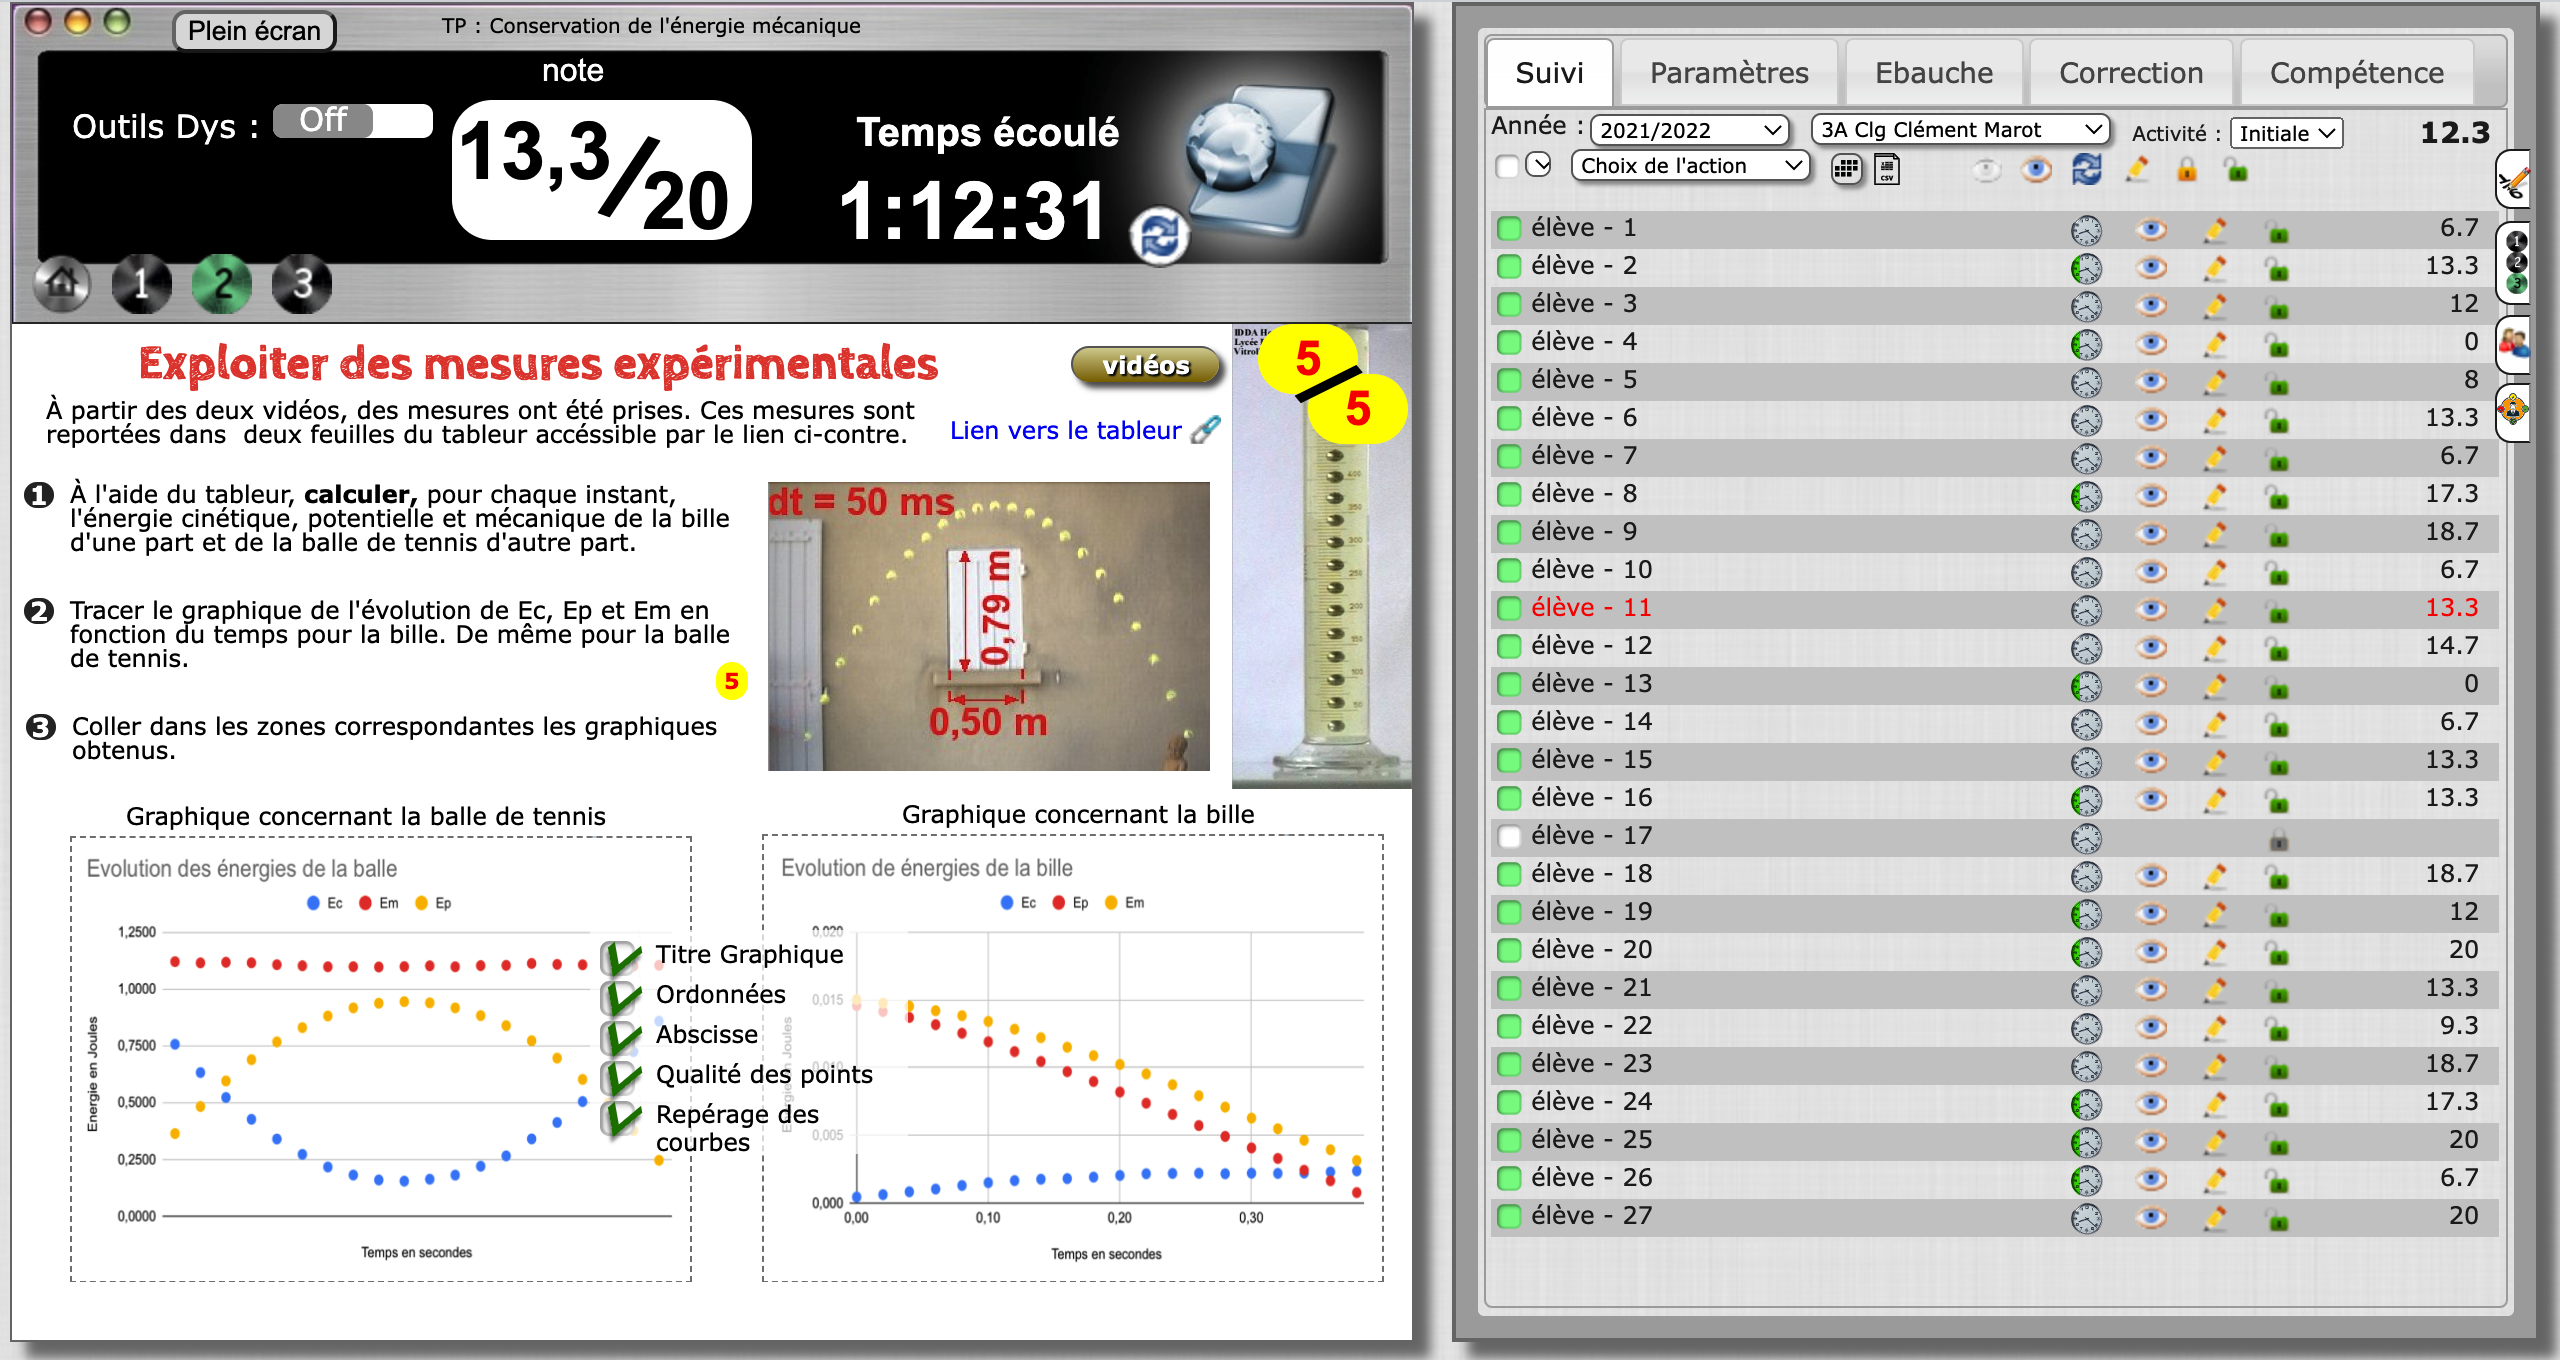The width and height of the screenshot is (2560, 1360).
Task: Click the CSV export icon
Action: (1886, 169)
